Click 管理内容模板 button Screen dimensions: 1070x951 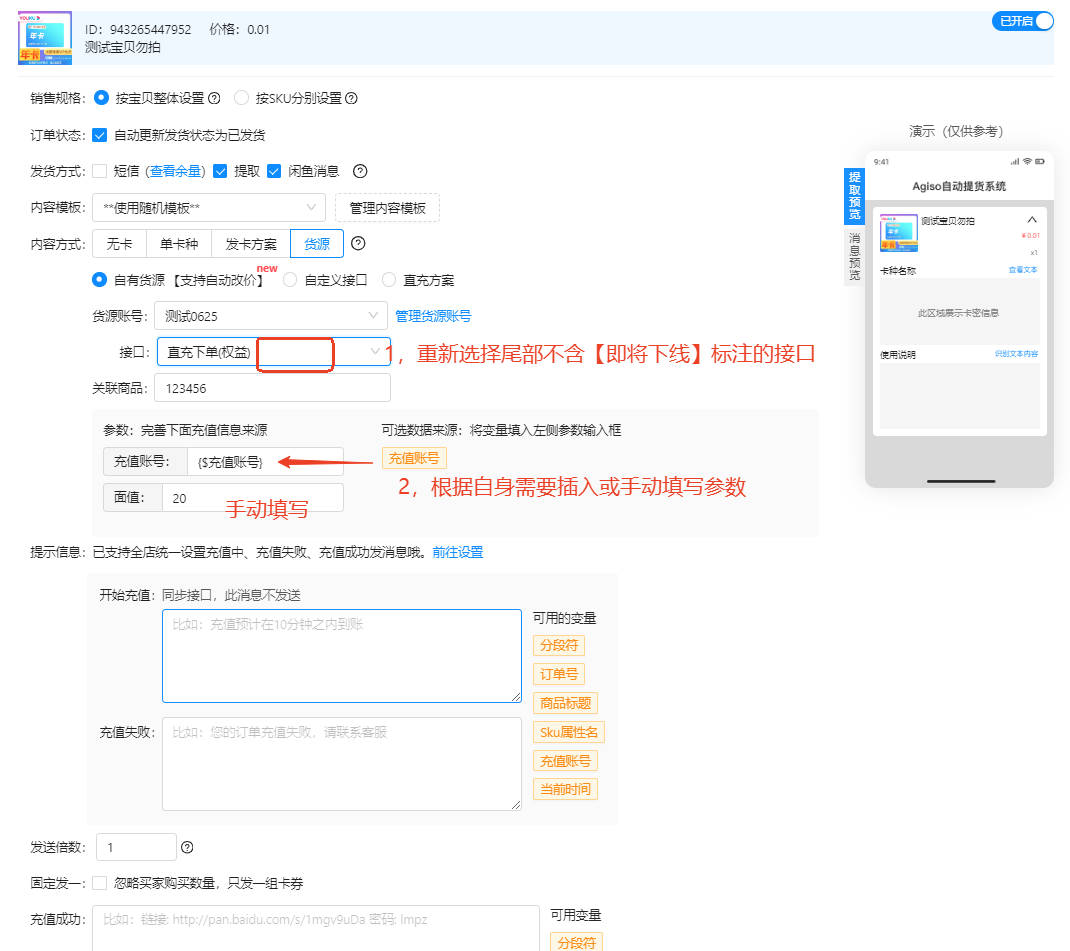click(388, 208)
